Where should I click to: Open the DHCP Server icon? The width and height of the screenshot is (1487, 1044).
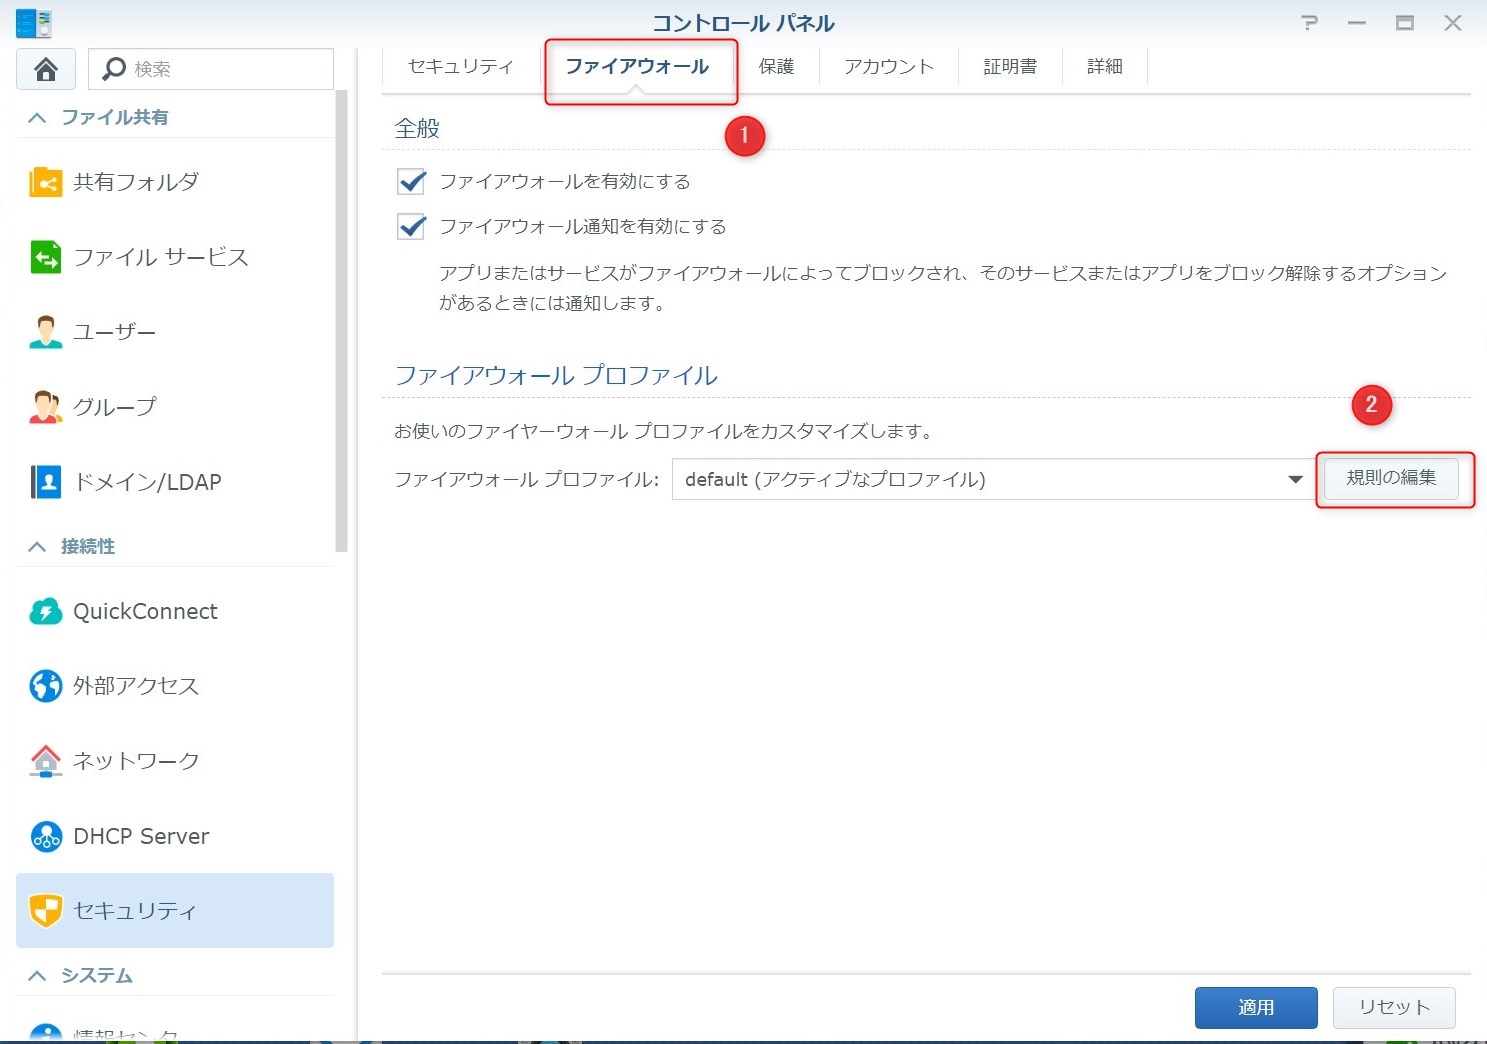[46, 836]
